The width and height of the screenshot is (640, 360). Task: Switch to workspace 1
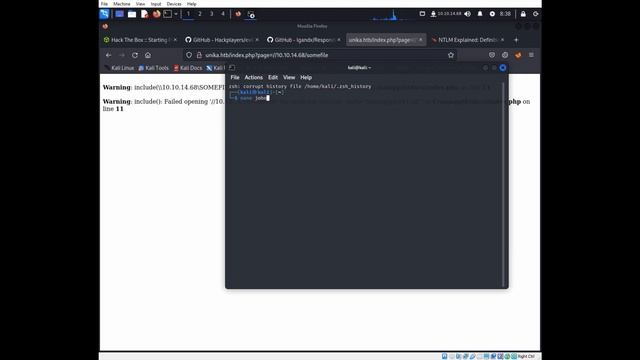(188, 14)
